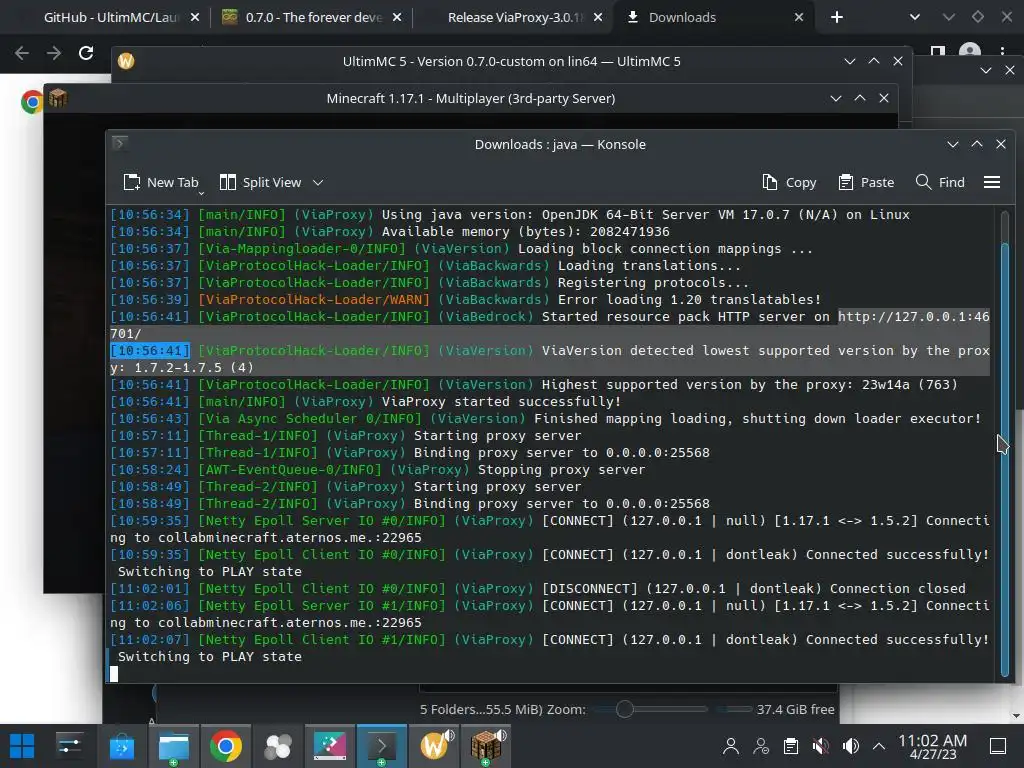Click the show desktop button
Viewport: 1024px width, 768px height.
point(998,746)
